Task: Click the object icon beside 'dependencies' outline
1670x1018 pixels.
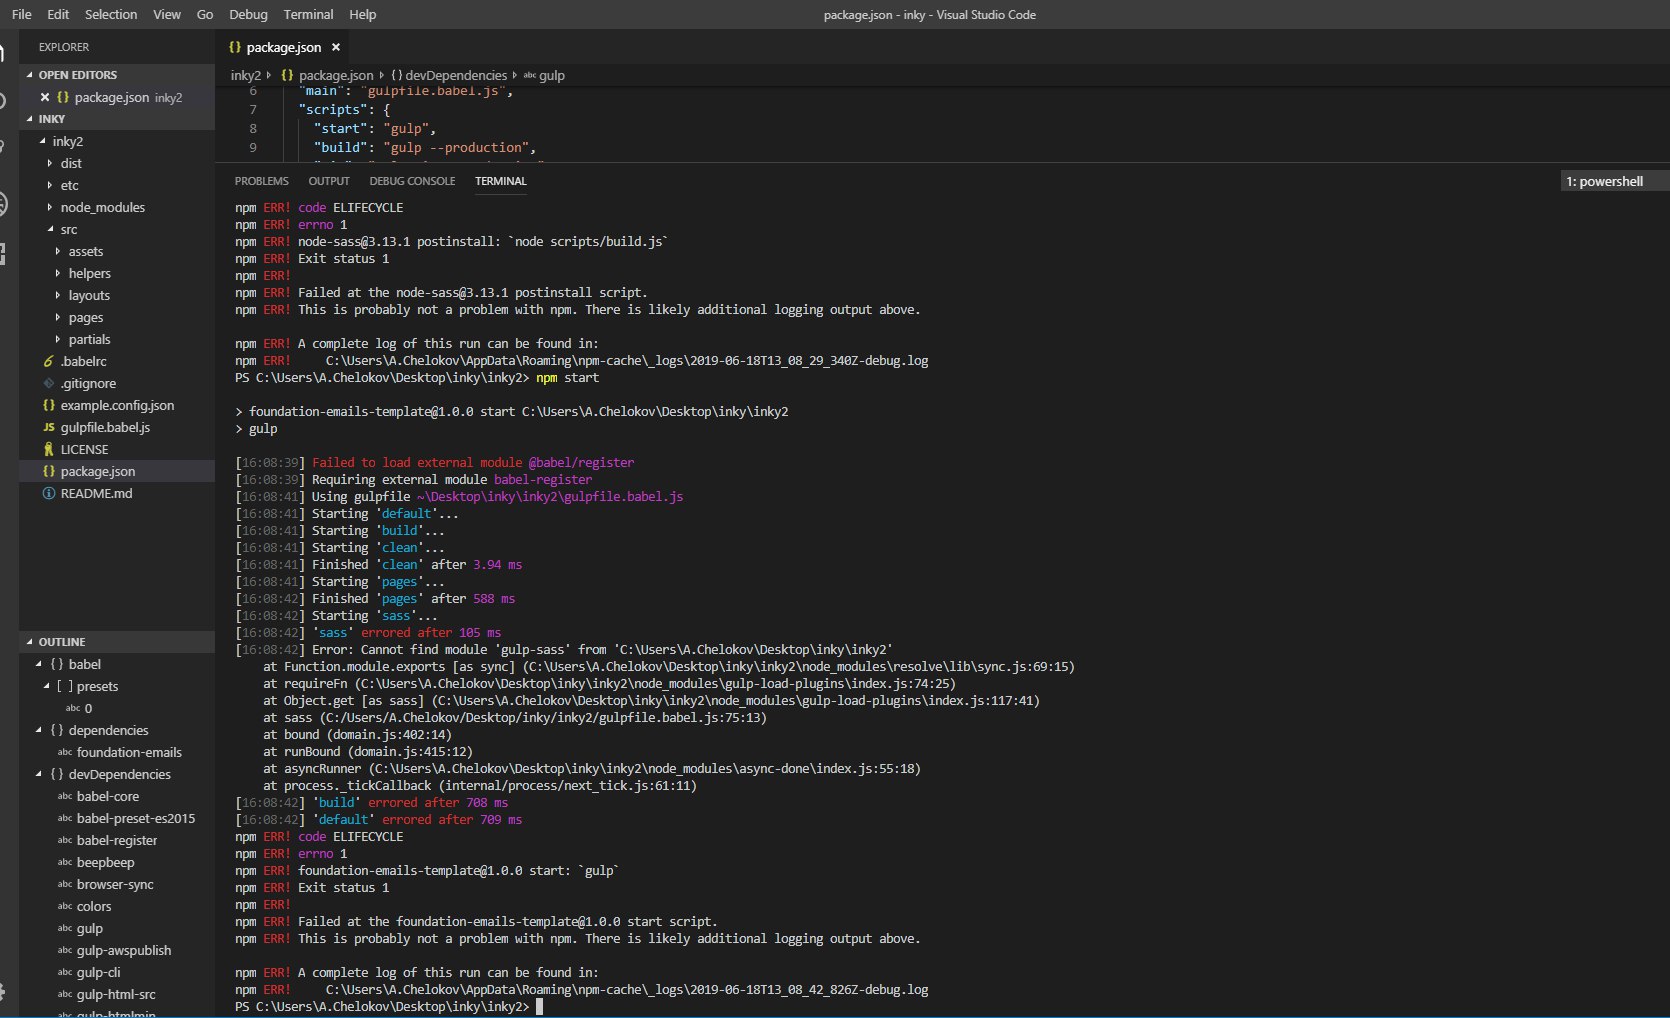Action: tap(57, 730)
